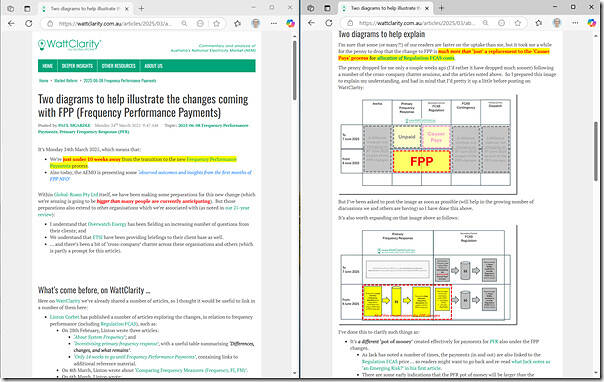Refresh the page in left window
Screen dimensions: 604x382
[x=29, y=23]
